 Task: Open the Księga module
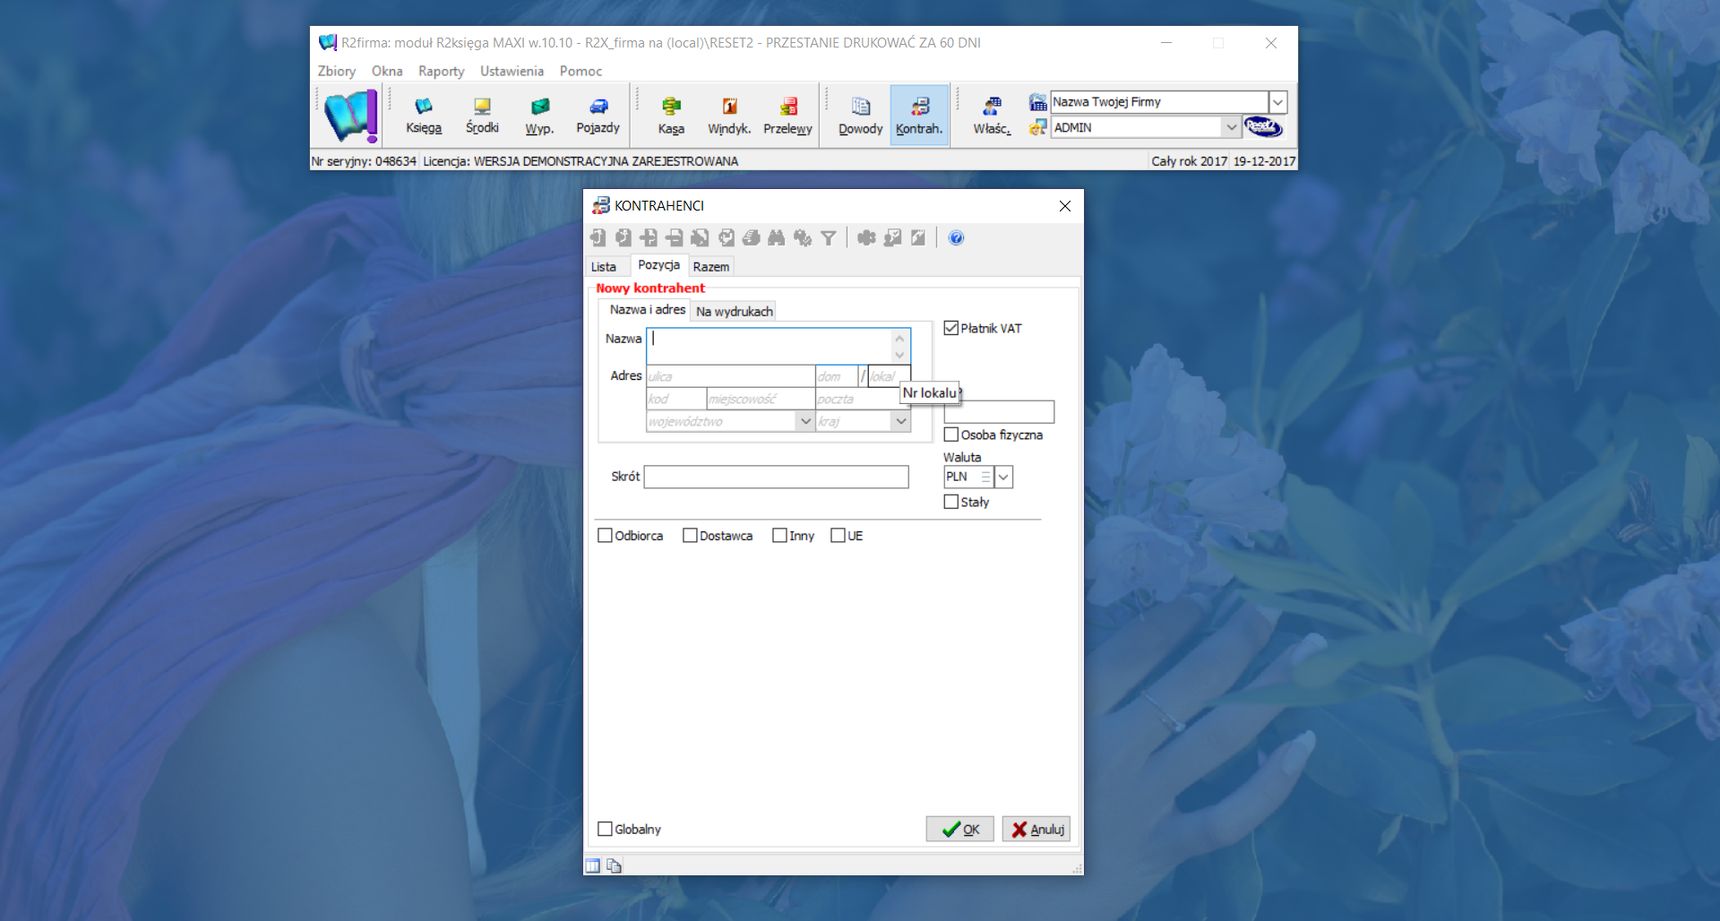(x=423, y=115)
